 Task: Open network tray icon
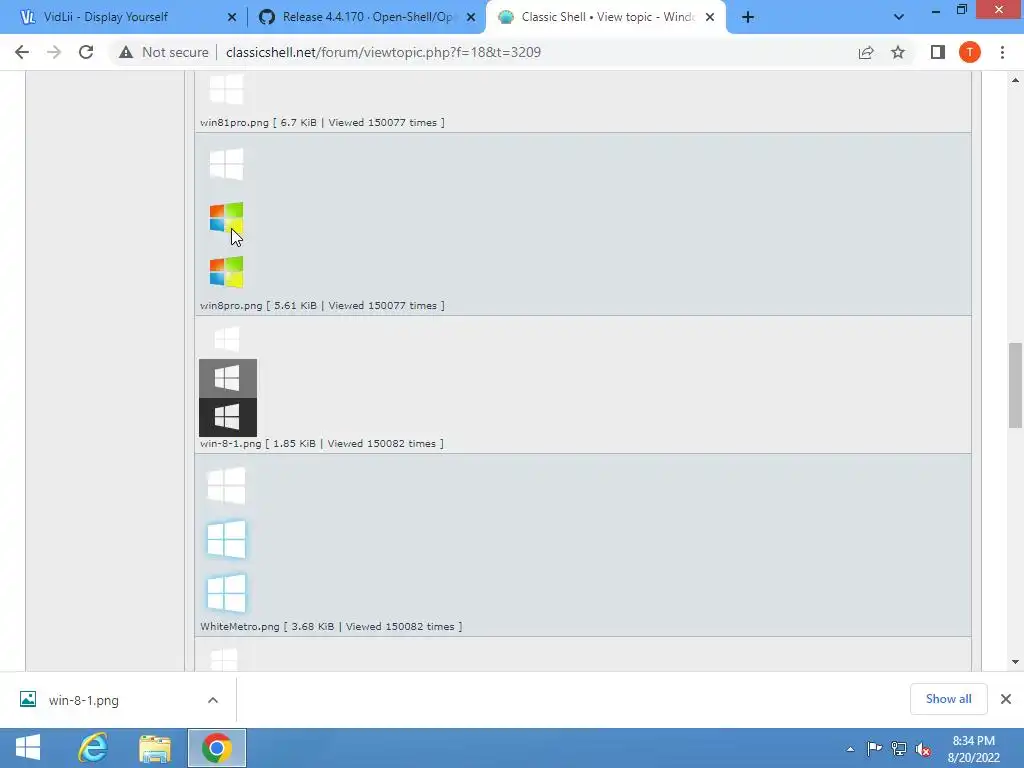pyautogui.click(x=899, y=749)
